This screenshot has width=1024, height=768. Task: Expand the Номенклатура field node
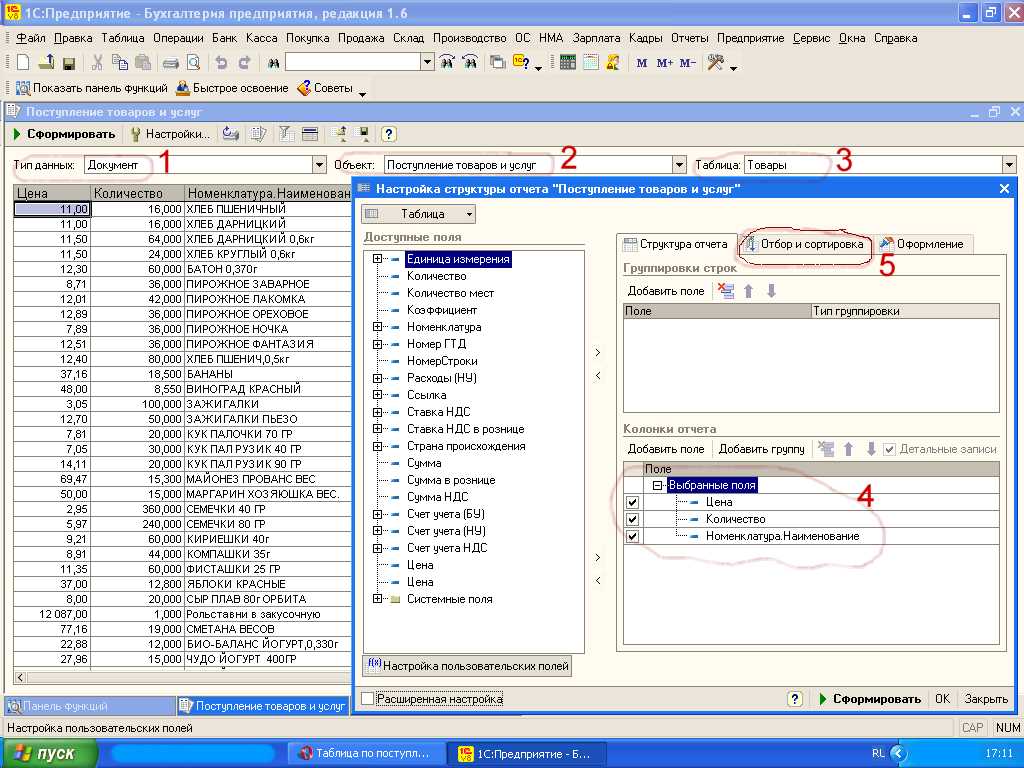pyautogui.click(x=377, y=327)
